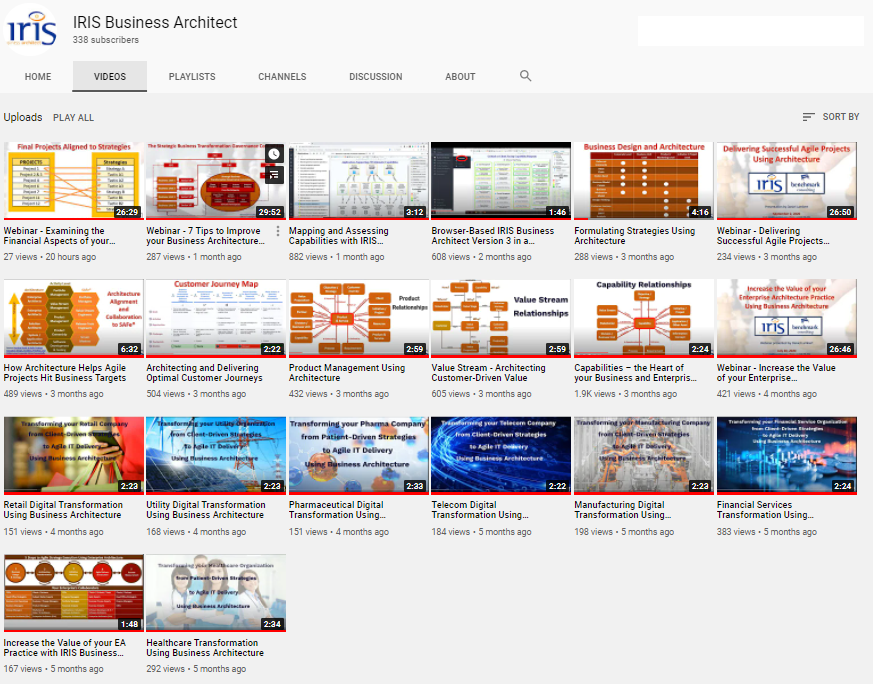873x684 pixels.
Task: Open 'Webinar - Examining the Financial Aspects' title
Action: [x=60, y=235]
